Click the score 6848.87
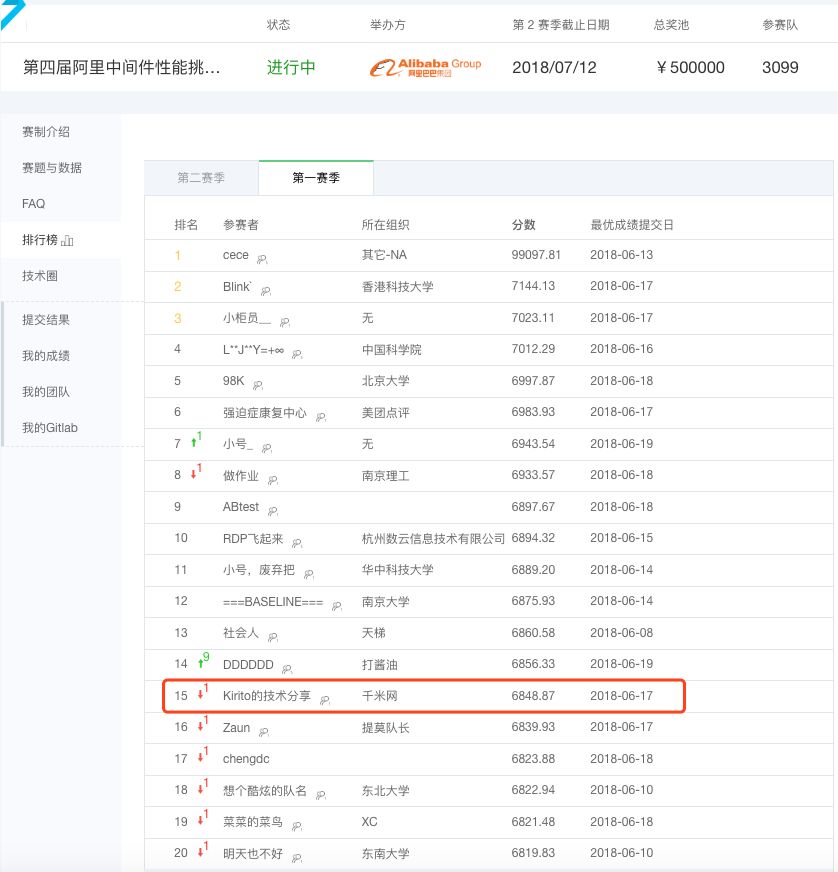 533,696
